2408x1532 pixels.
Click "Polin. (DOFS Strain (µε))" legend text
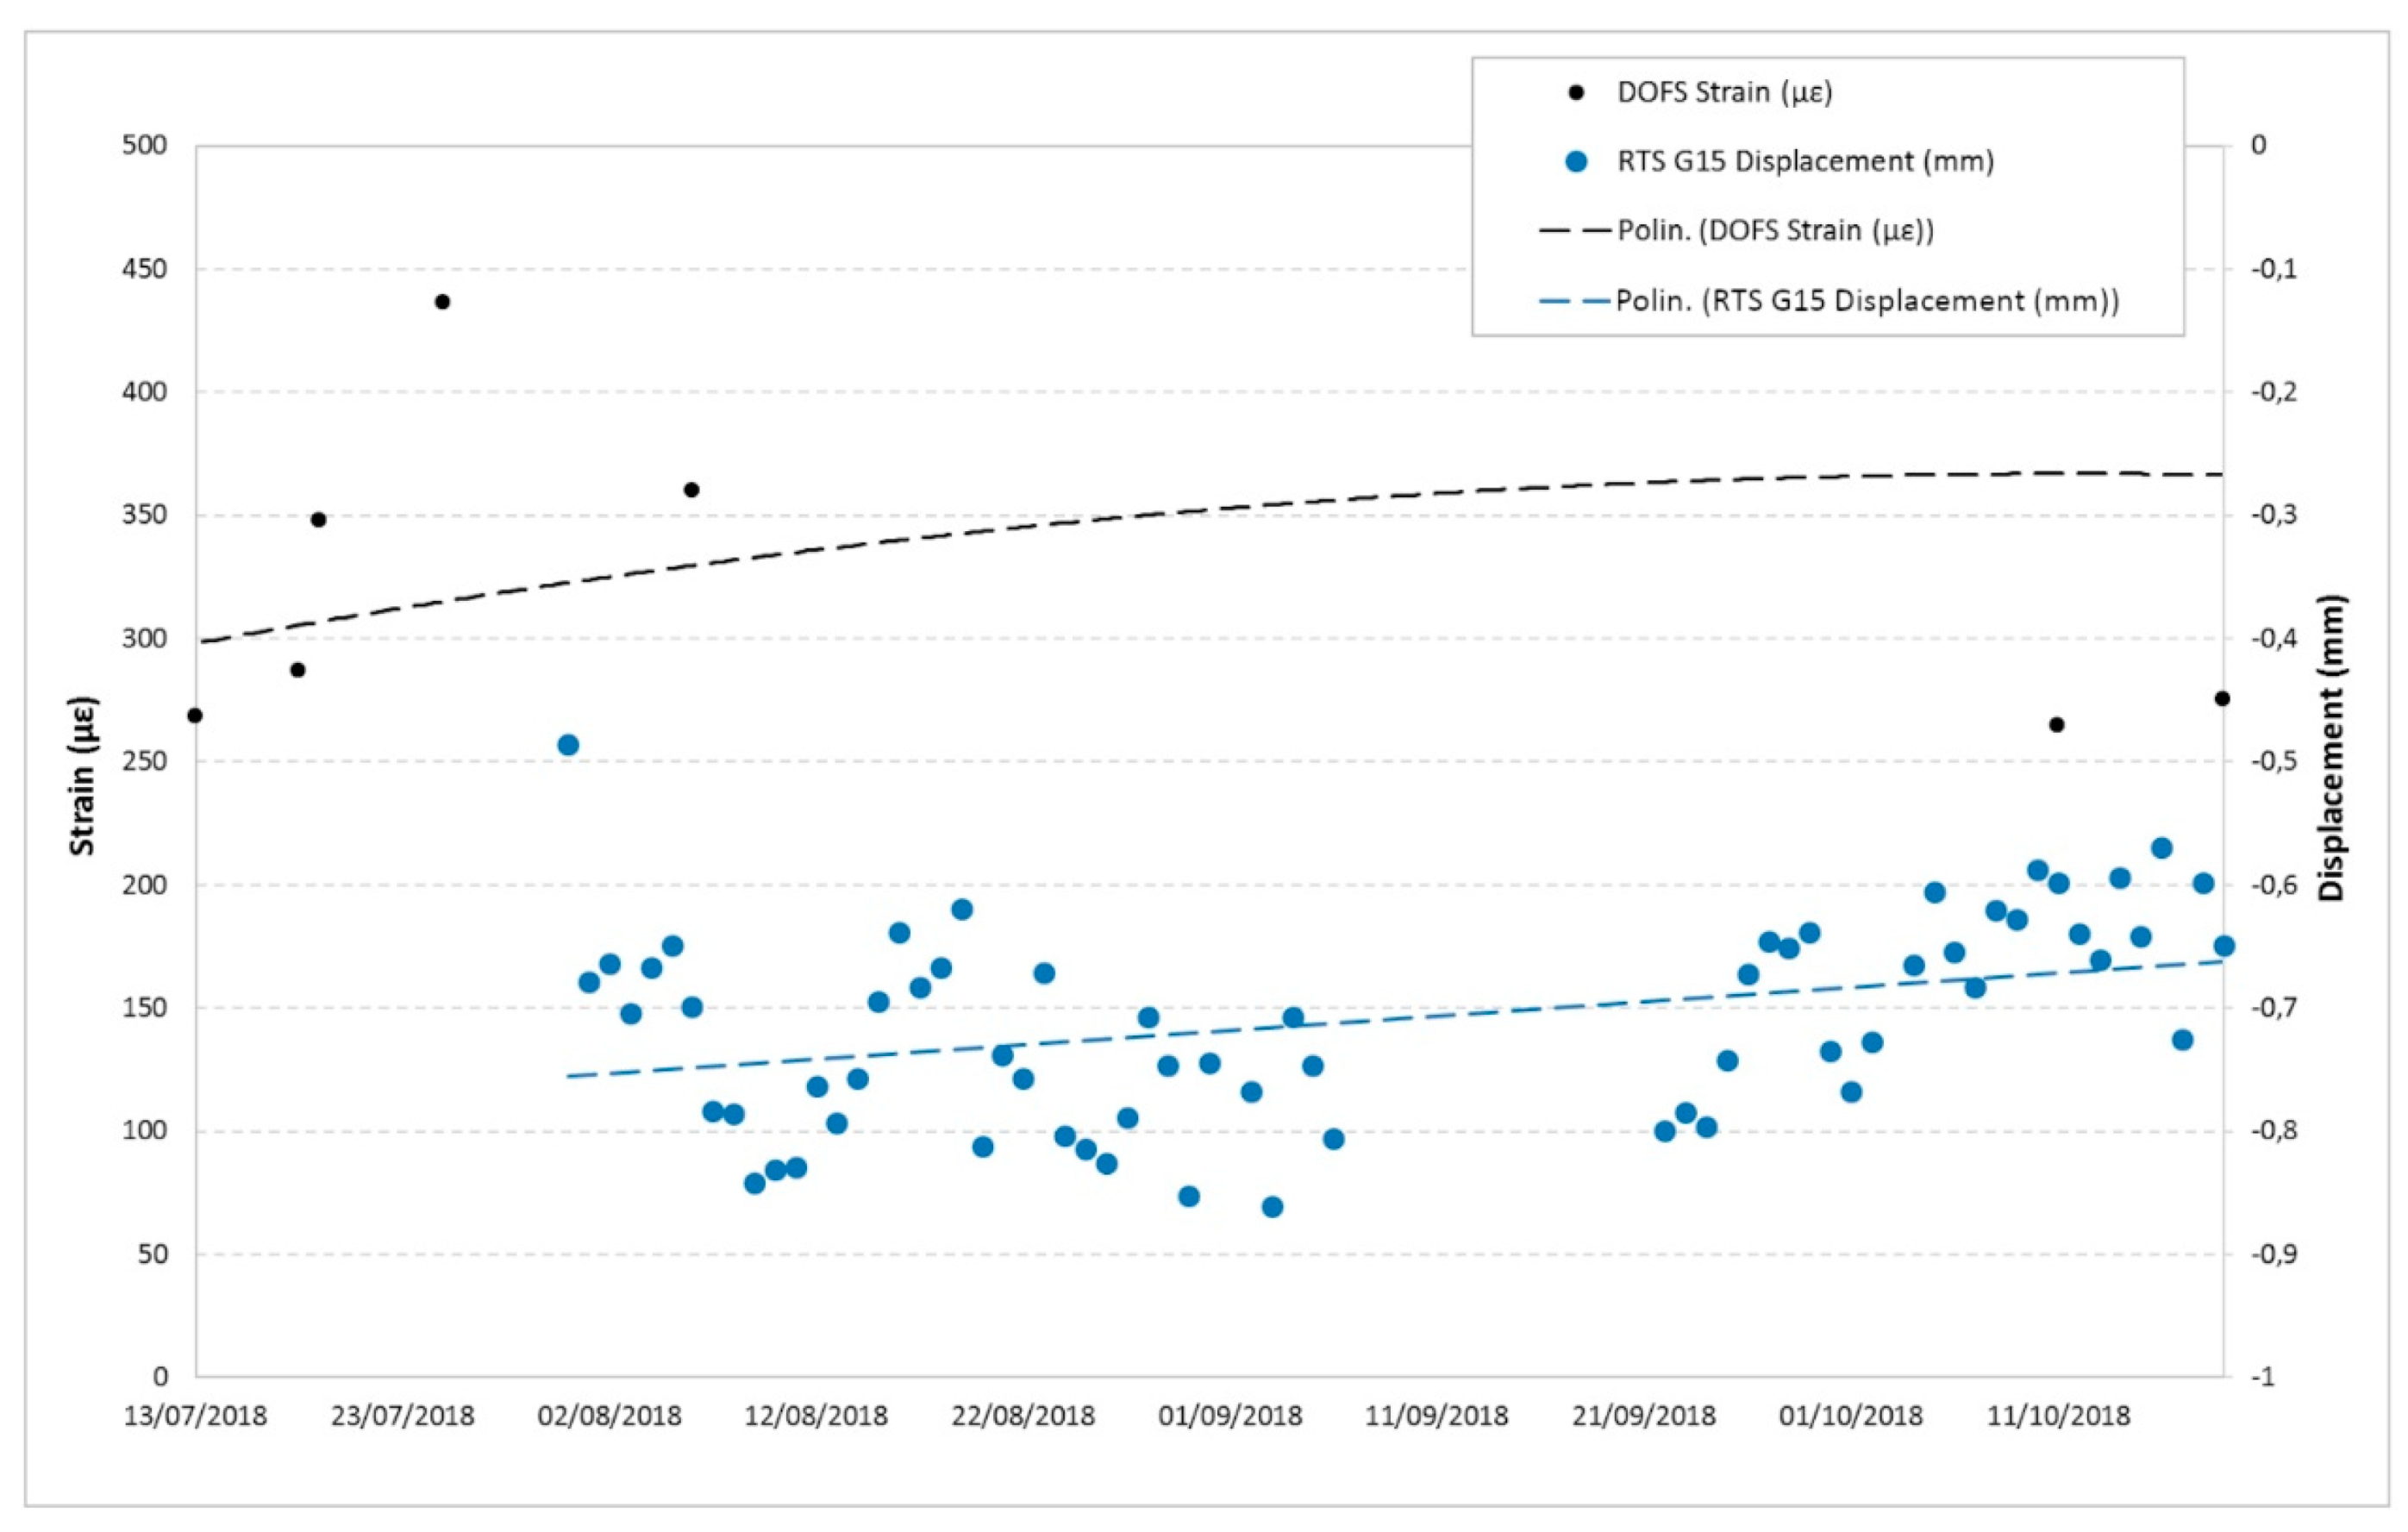pyautogui.click(x=1776, y=231)
